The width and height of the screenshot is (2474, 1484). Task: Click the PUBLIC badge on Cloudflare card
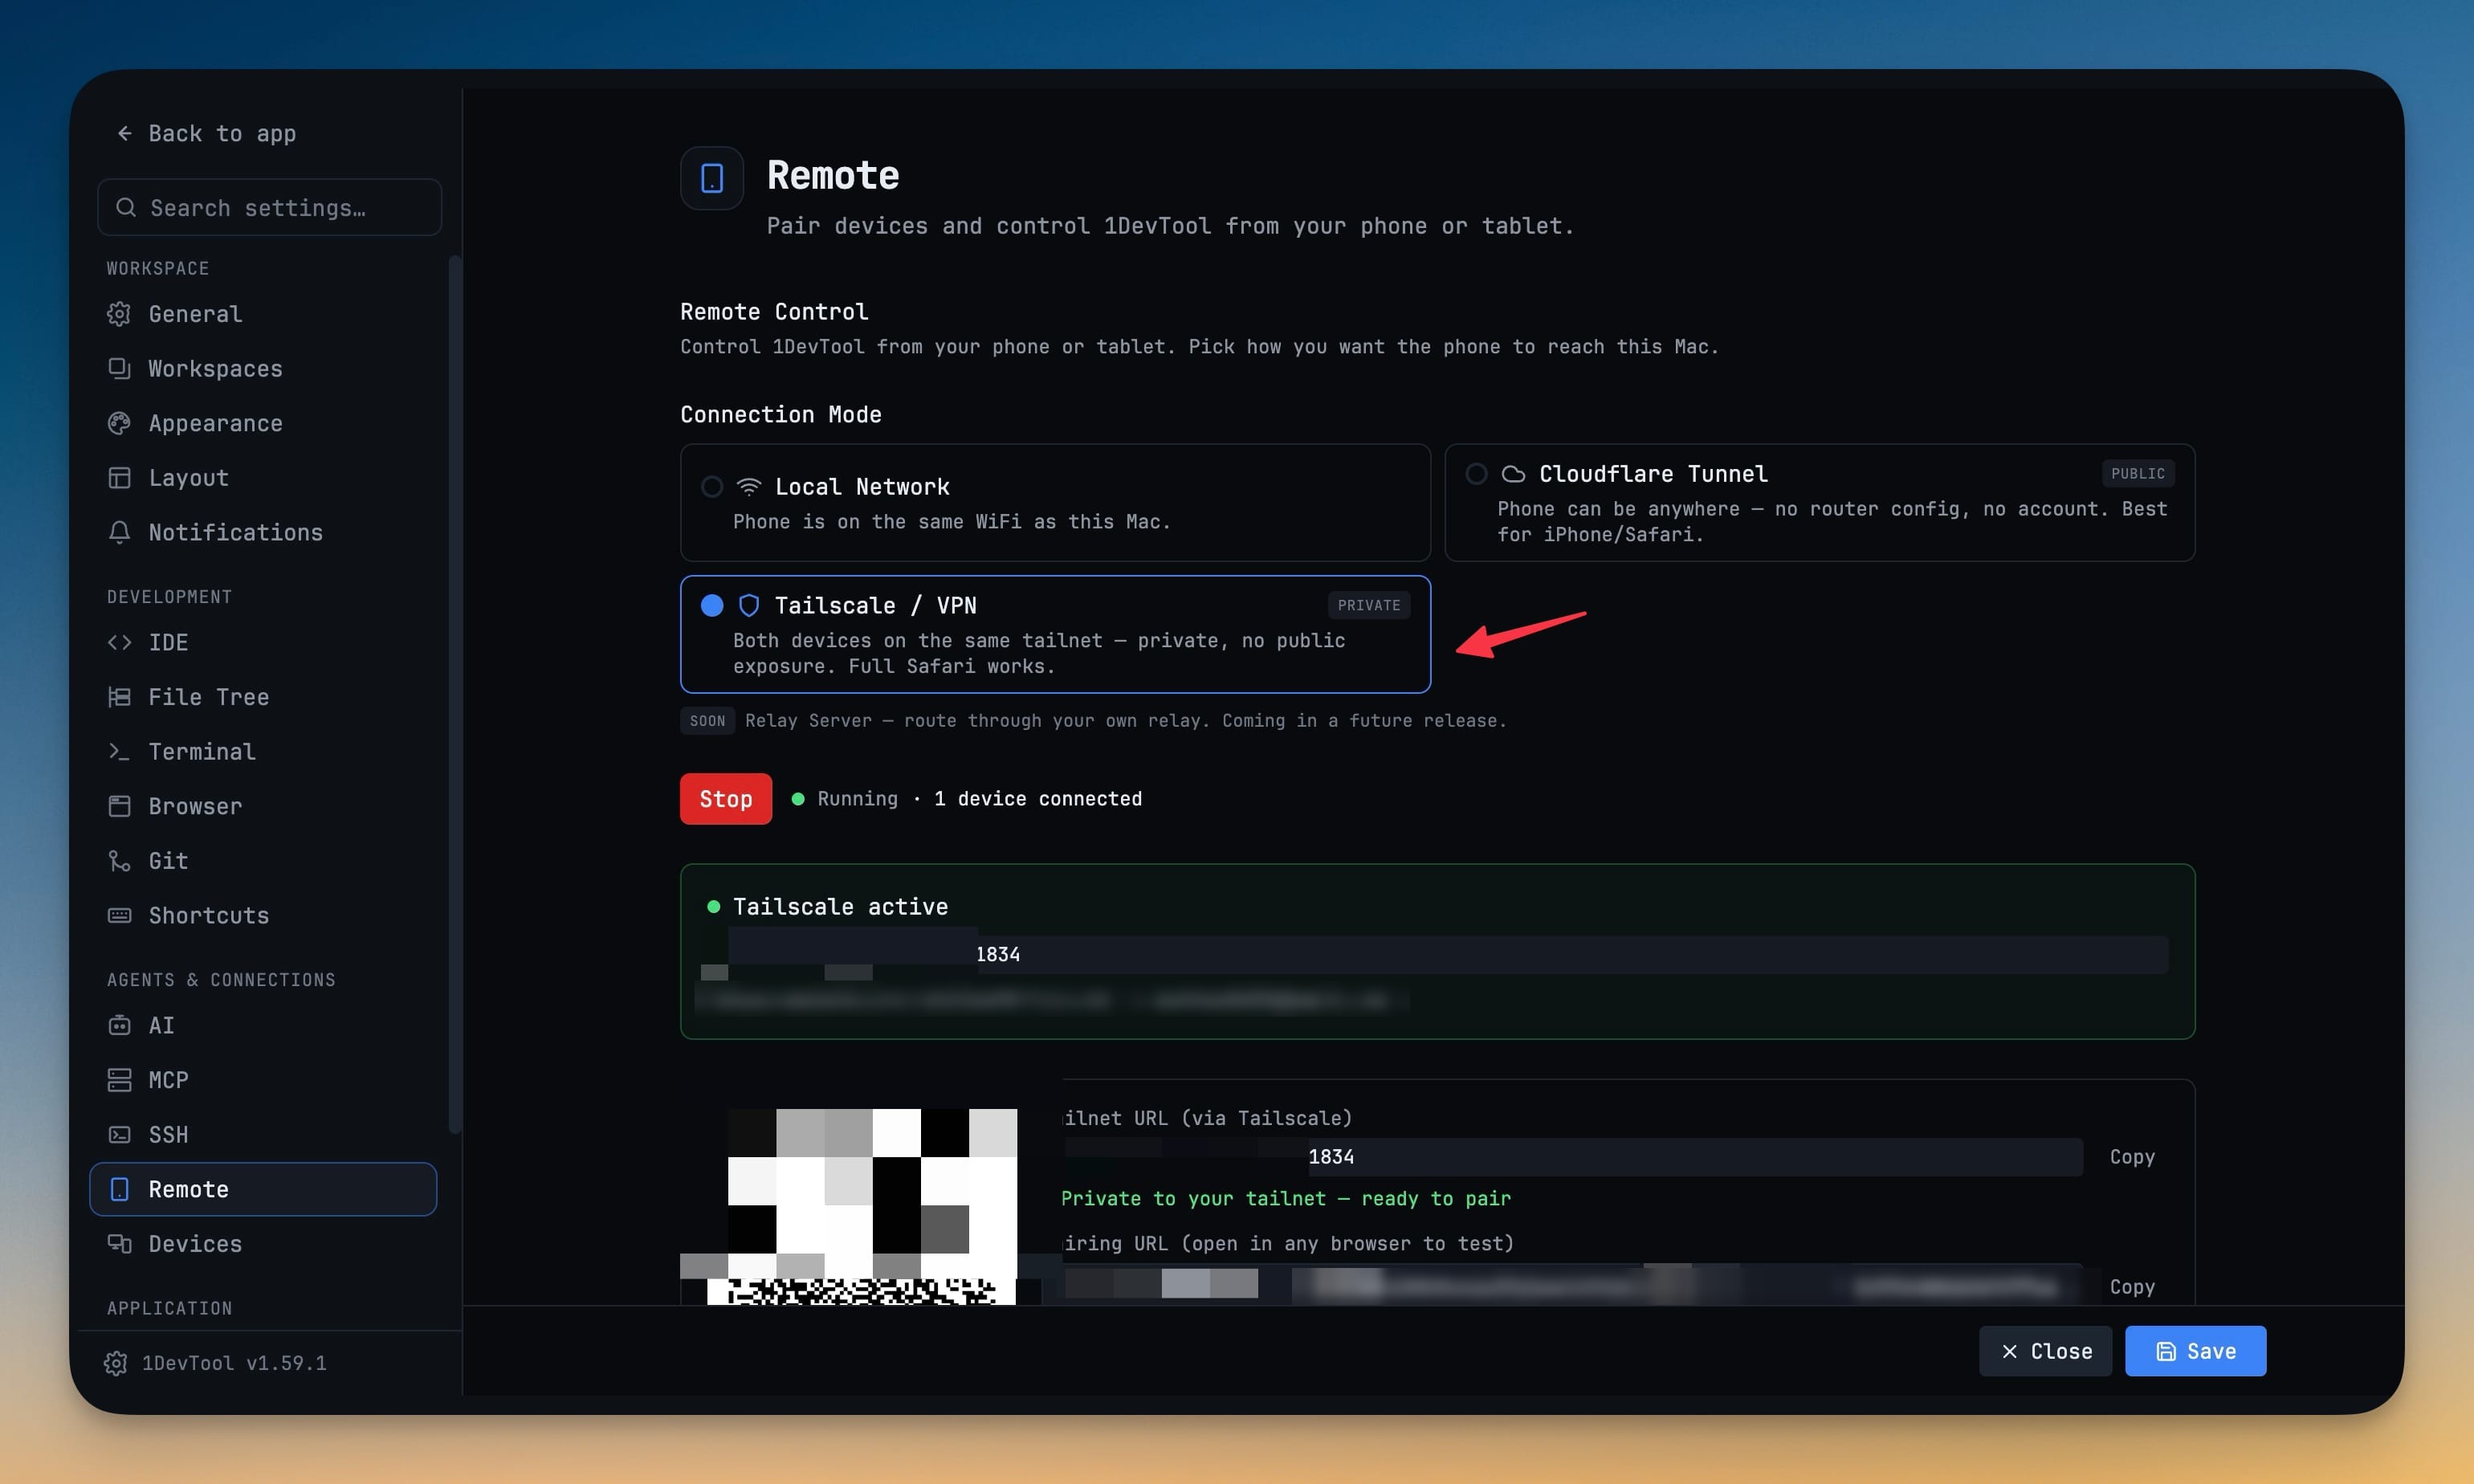(x=2137, y=473)
